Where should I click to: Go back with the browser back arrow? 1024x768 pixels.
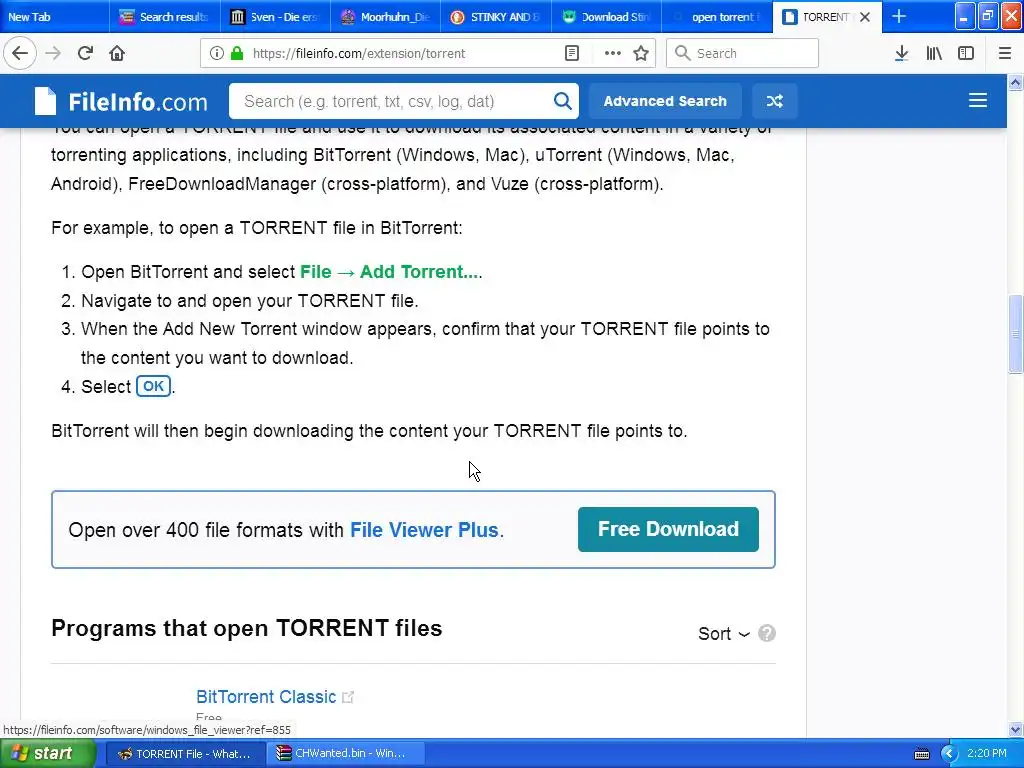pyautogui.click(x=20, y=54)
